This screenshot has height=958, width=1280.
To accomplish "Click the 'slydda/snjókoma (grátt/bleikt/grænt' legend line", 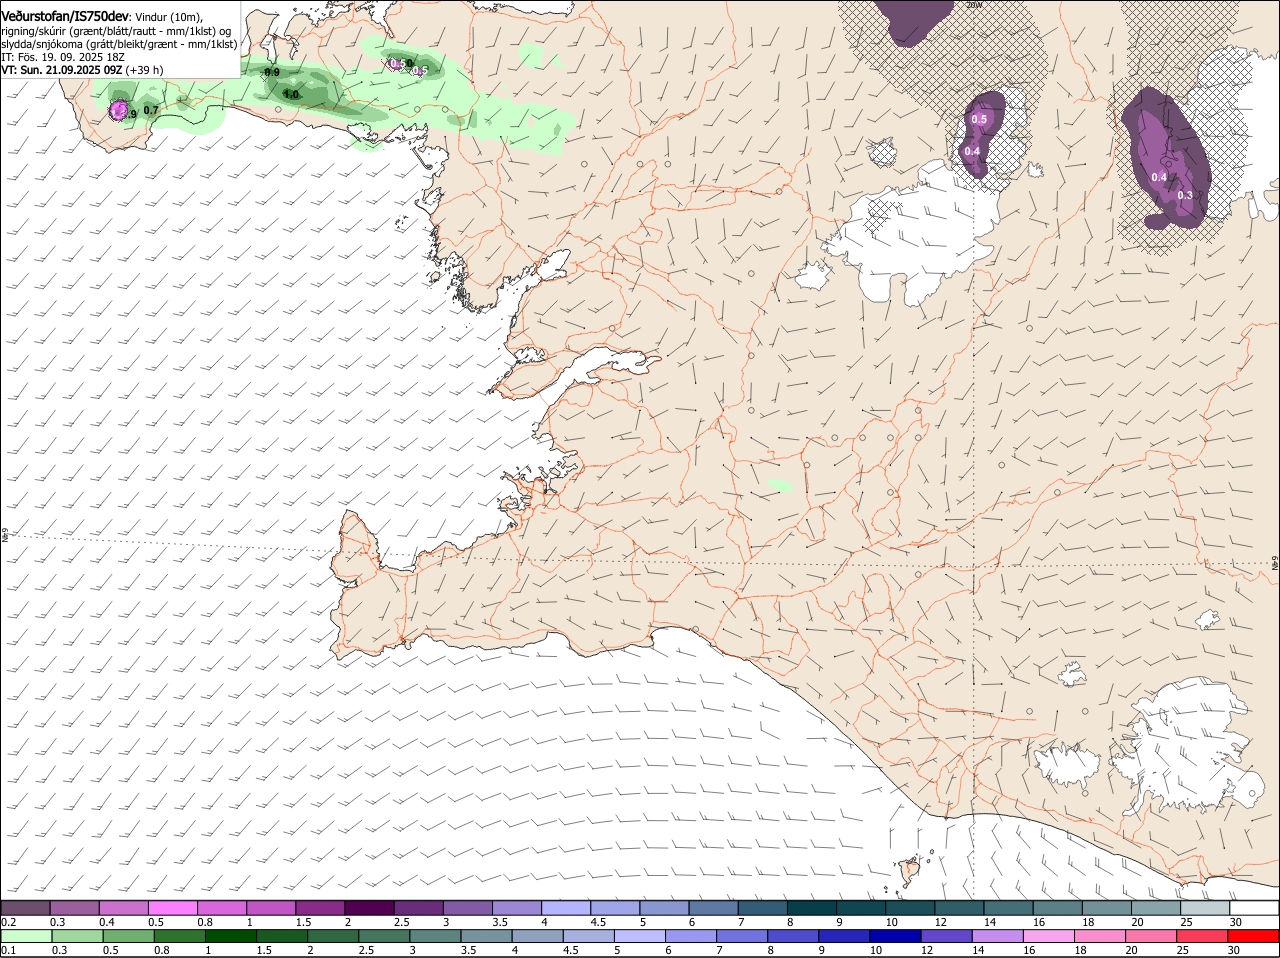I will click(x=119, y=44).
